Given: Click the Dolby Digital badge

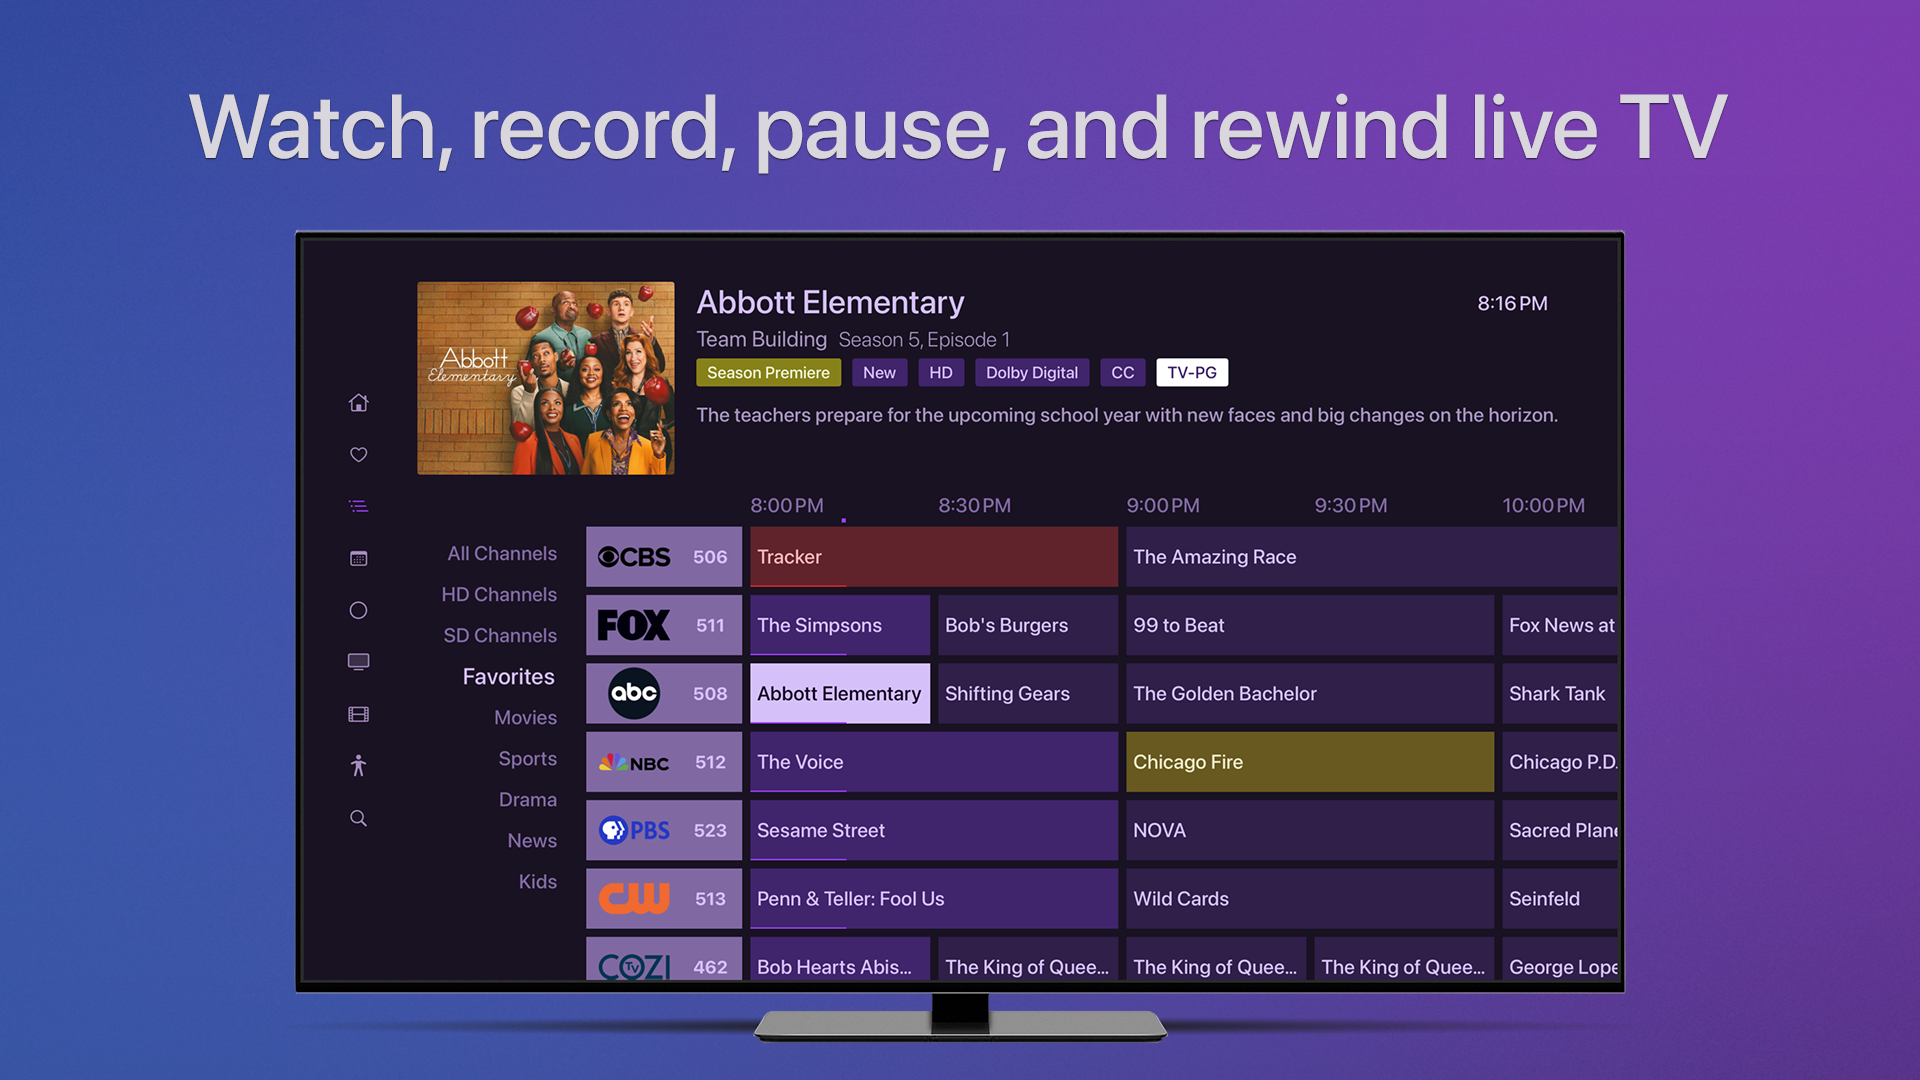Looking at the screenshot, I should (x=1031, y=372).
